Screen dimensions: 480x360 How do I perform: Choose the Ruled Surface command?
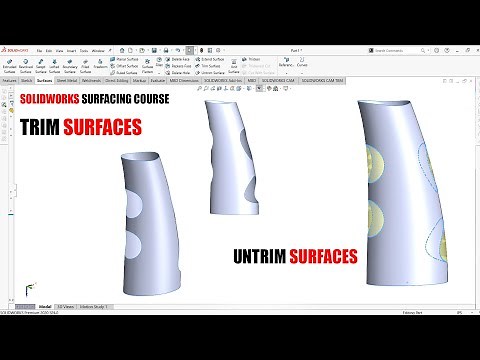(x=124, y=73)
